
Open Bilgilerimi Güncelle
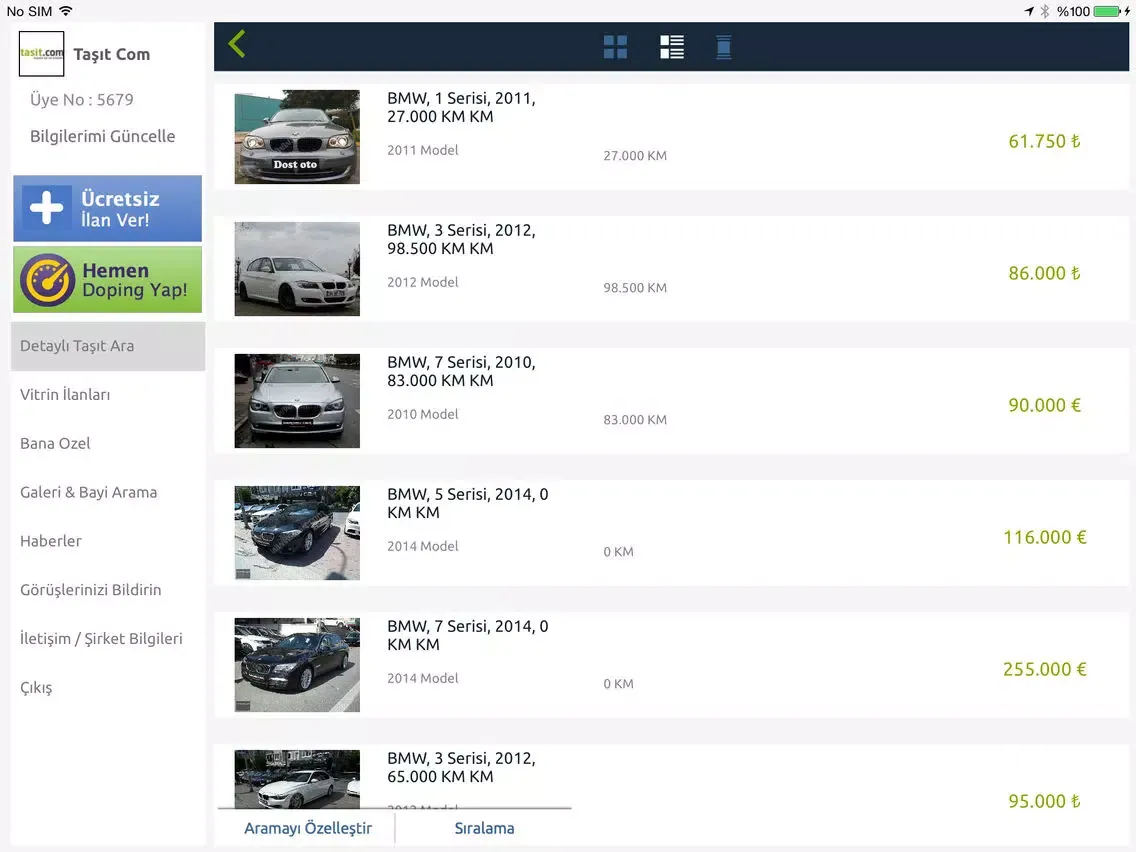102,136
